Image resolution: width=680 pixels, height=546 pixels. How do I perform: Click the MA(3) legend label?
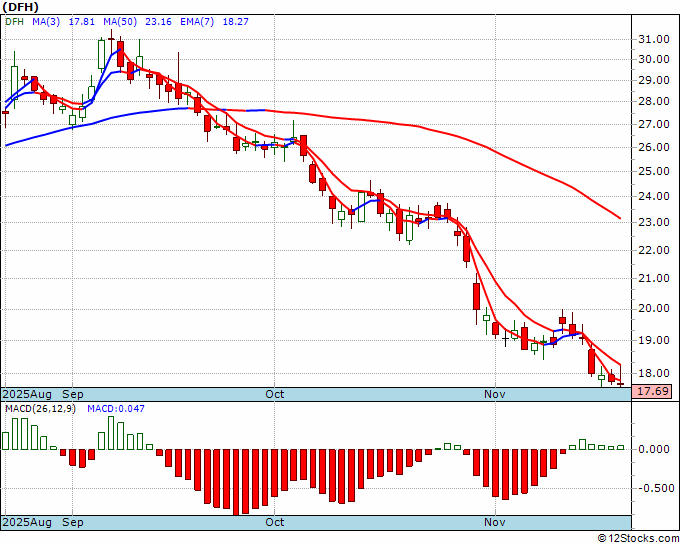click(x=46, y=22)
